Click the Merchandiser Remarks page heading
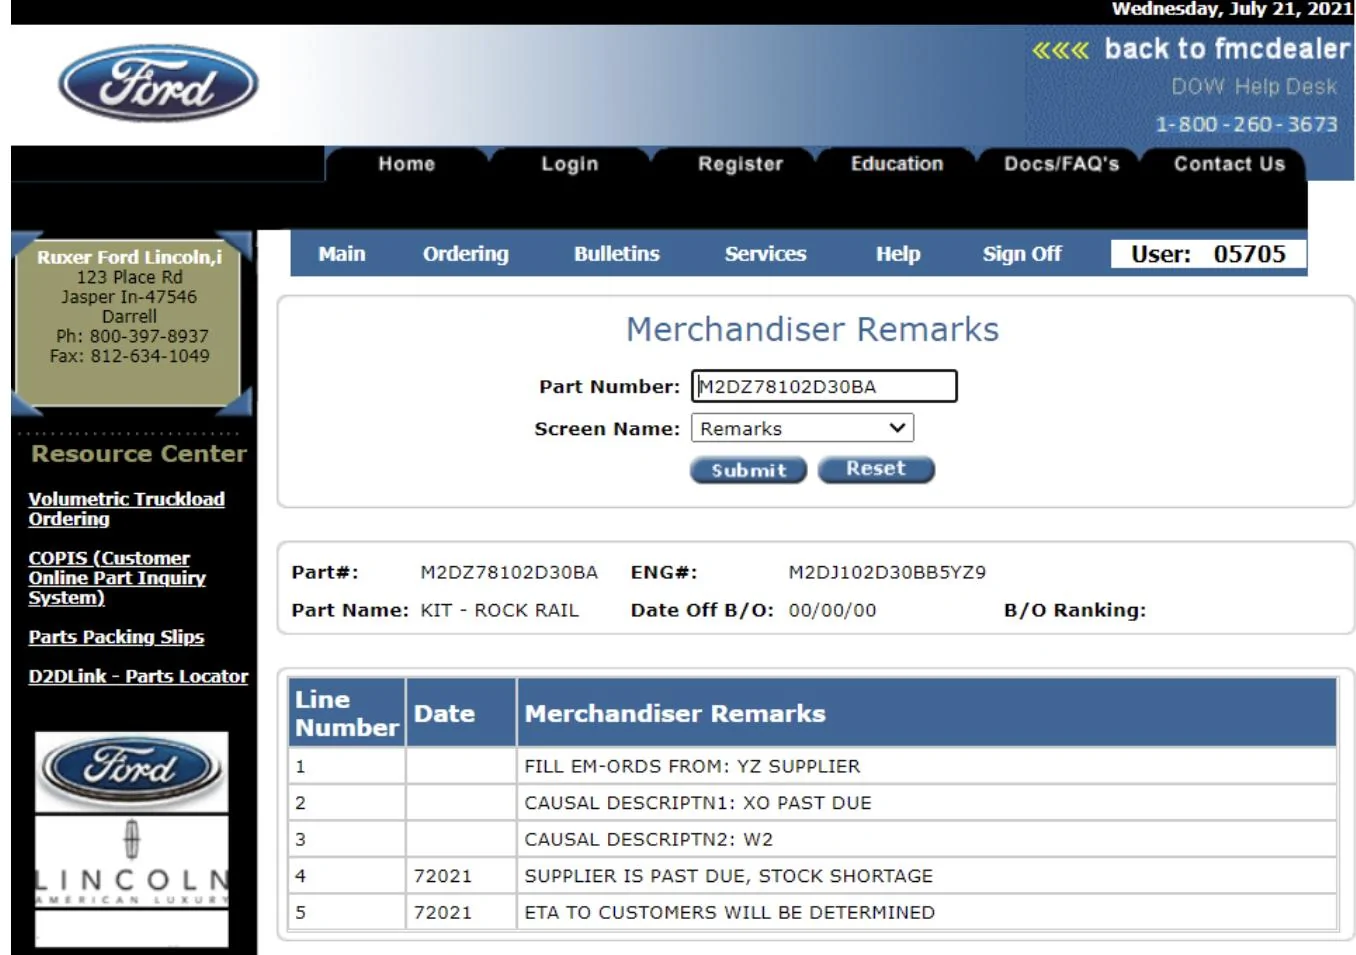Image resolution: width=1356 pixels, height=955 pixels. [x=812, y=329]
